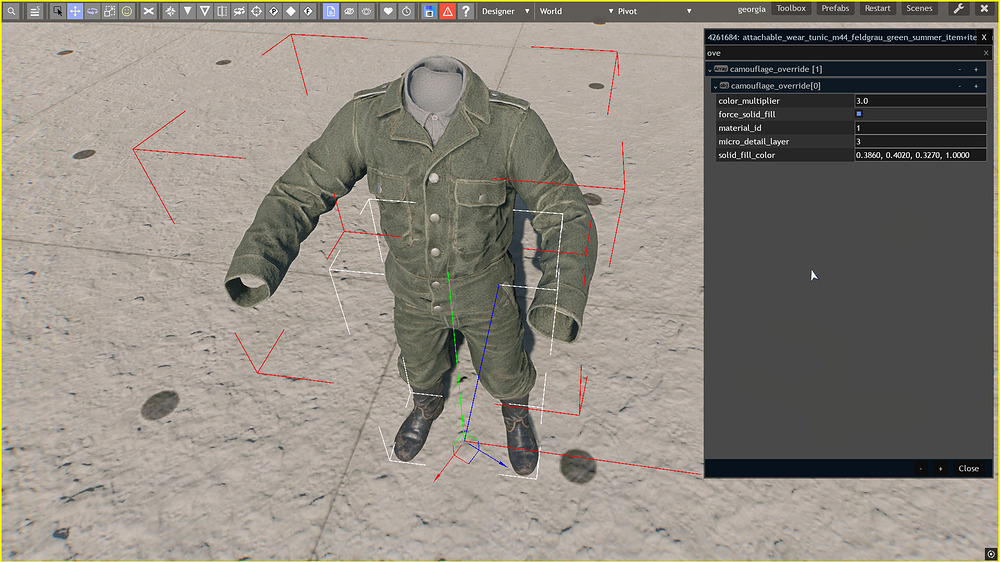Viewport: 1000px width, 562px height.
Task: Open help via the question mark icon
Action: point(465,11)
